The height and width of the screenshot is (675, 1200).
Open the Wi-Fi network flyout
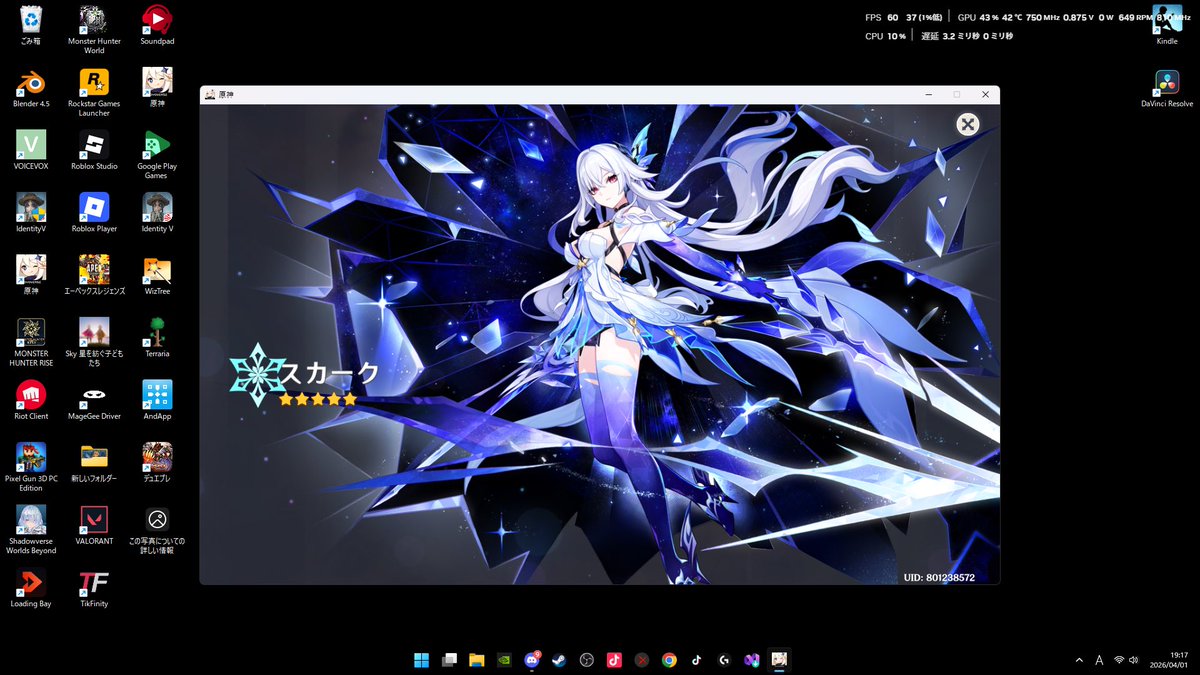click(x=1119, y=660)
